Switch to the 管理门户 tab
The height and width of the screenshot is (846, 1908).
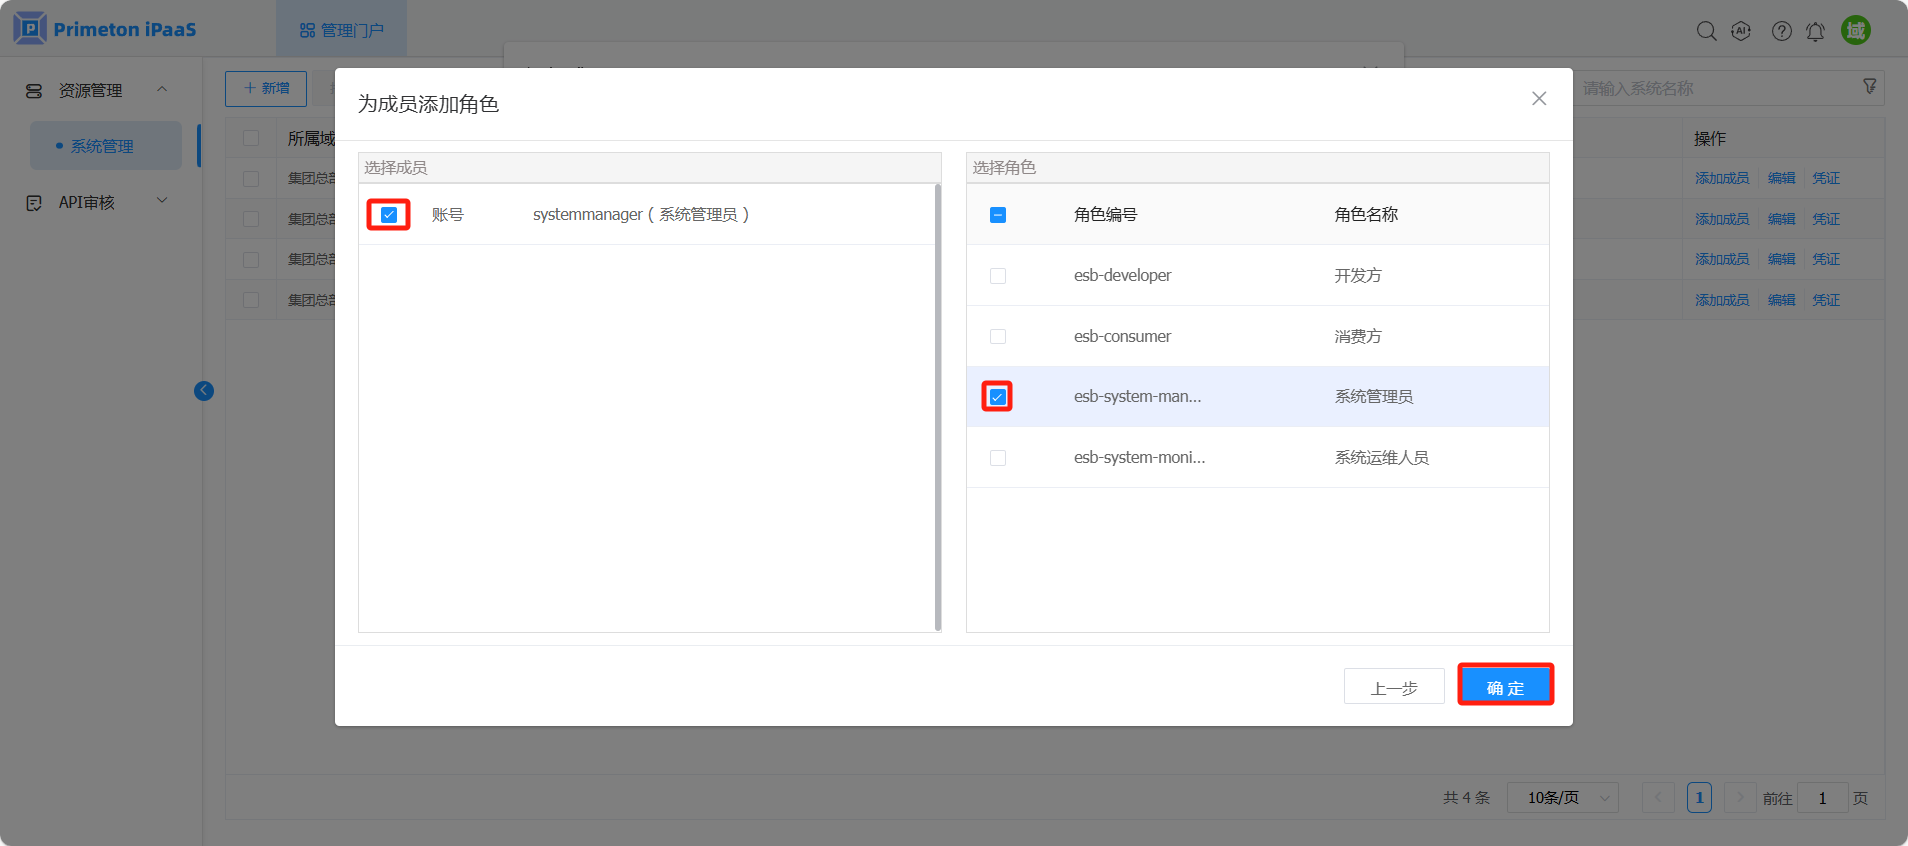coord(342,30)
